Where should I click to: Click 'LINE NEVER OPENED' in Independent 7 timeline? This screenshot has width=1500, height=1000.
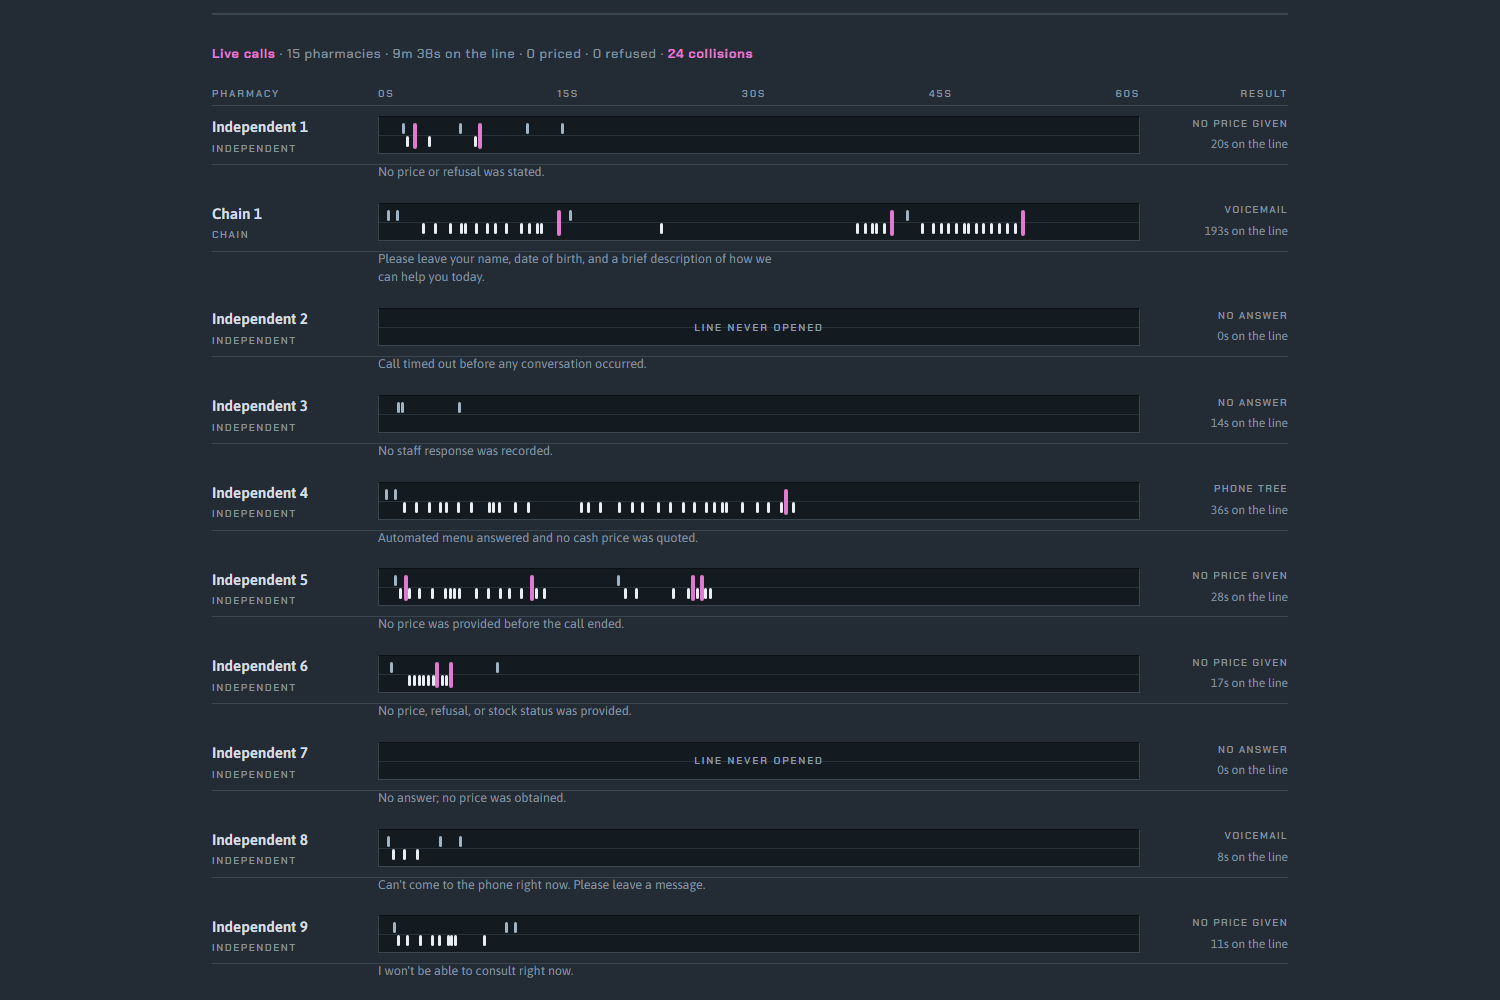coord(759,761)
